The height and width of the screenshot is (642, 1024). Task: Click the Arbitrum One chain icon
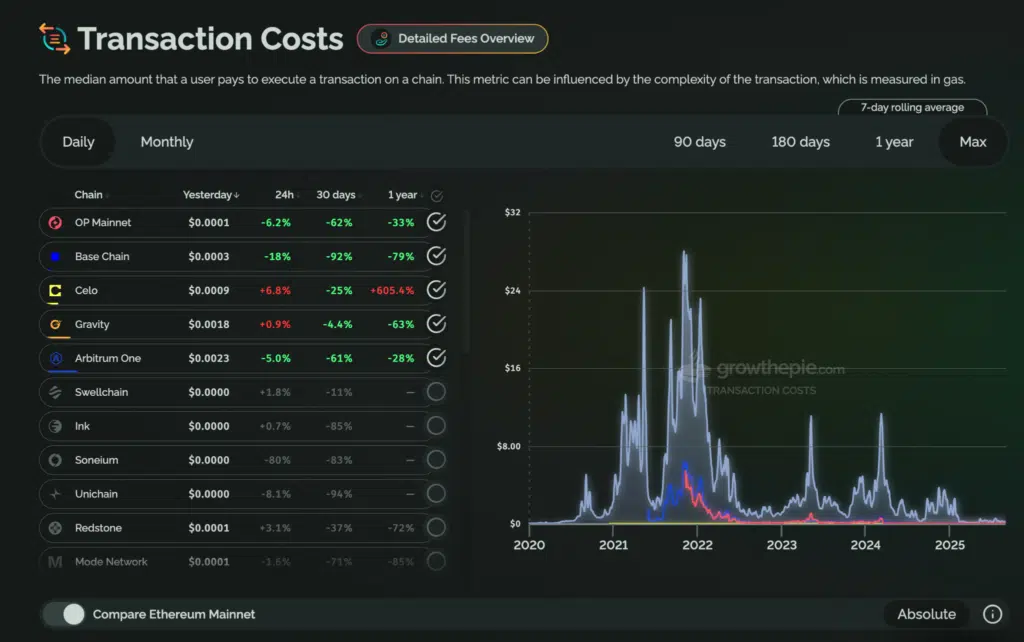click(55, 358)
